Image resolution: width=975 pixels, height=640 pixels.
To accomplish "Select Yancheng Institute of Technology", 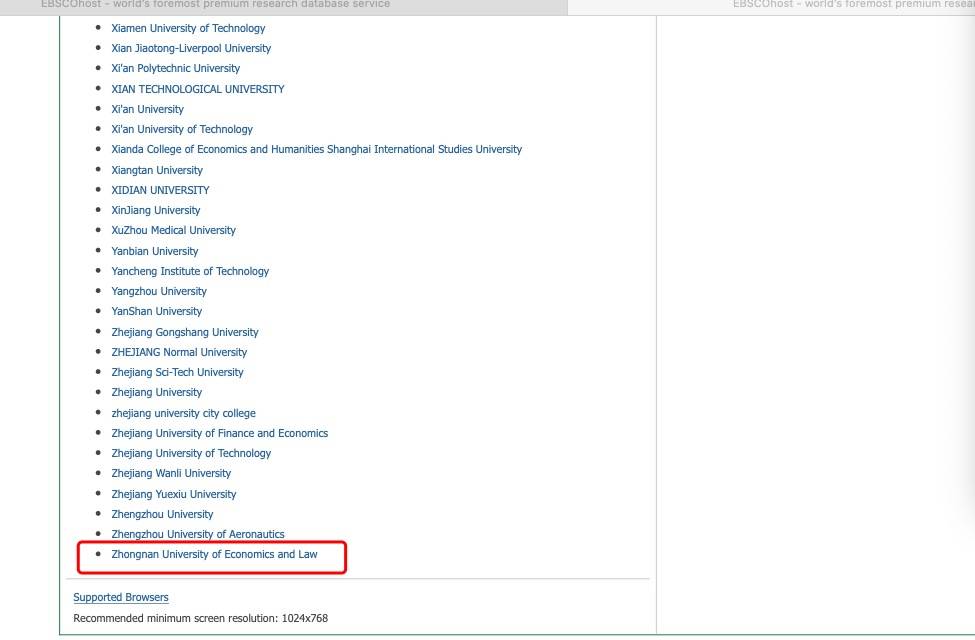I will coord(190,271).
